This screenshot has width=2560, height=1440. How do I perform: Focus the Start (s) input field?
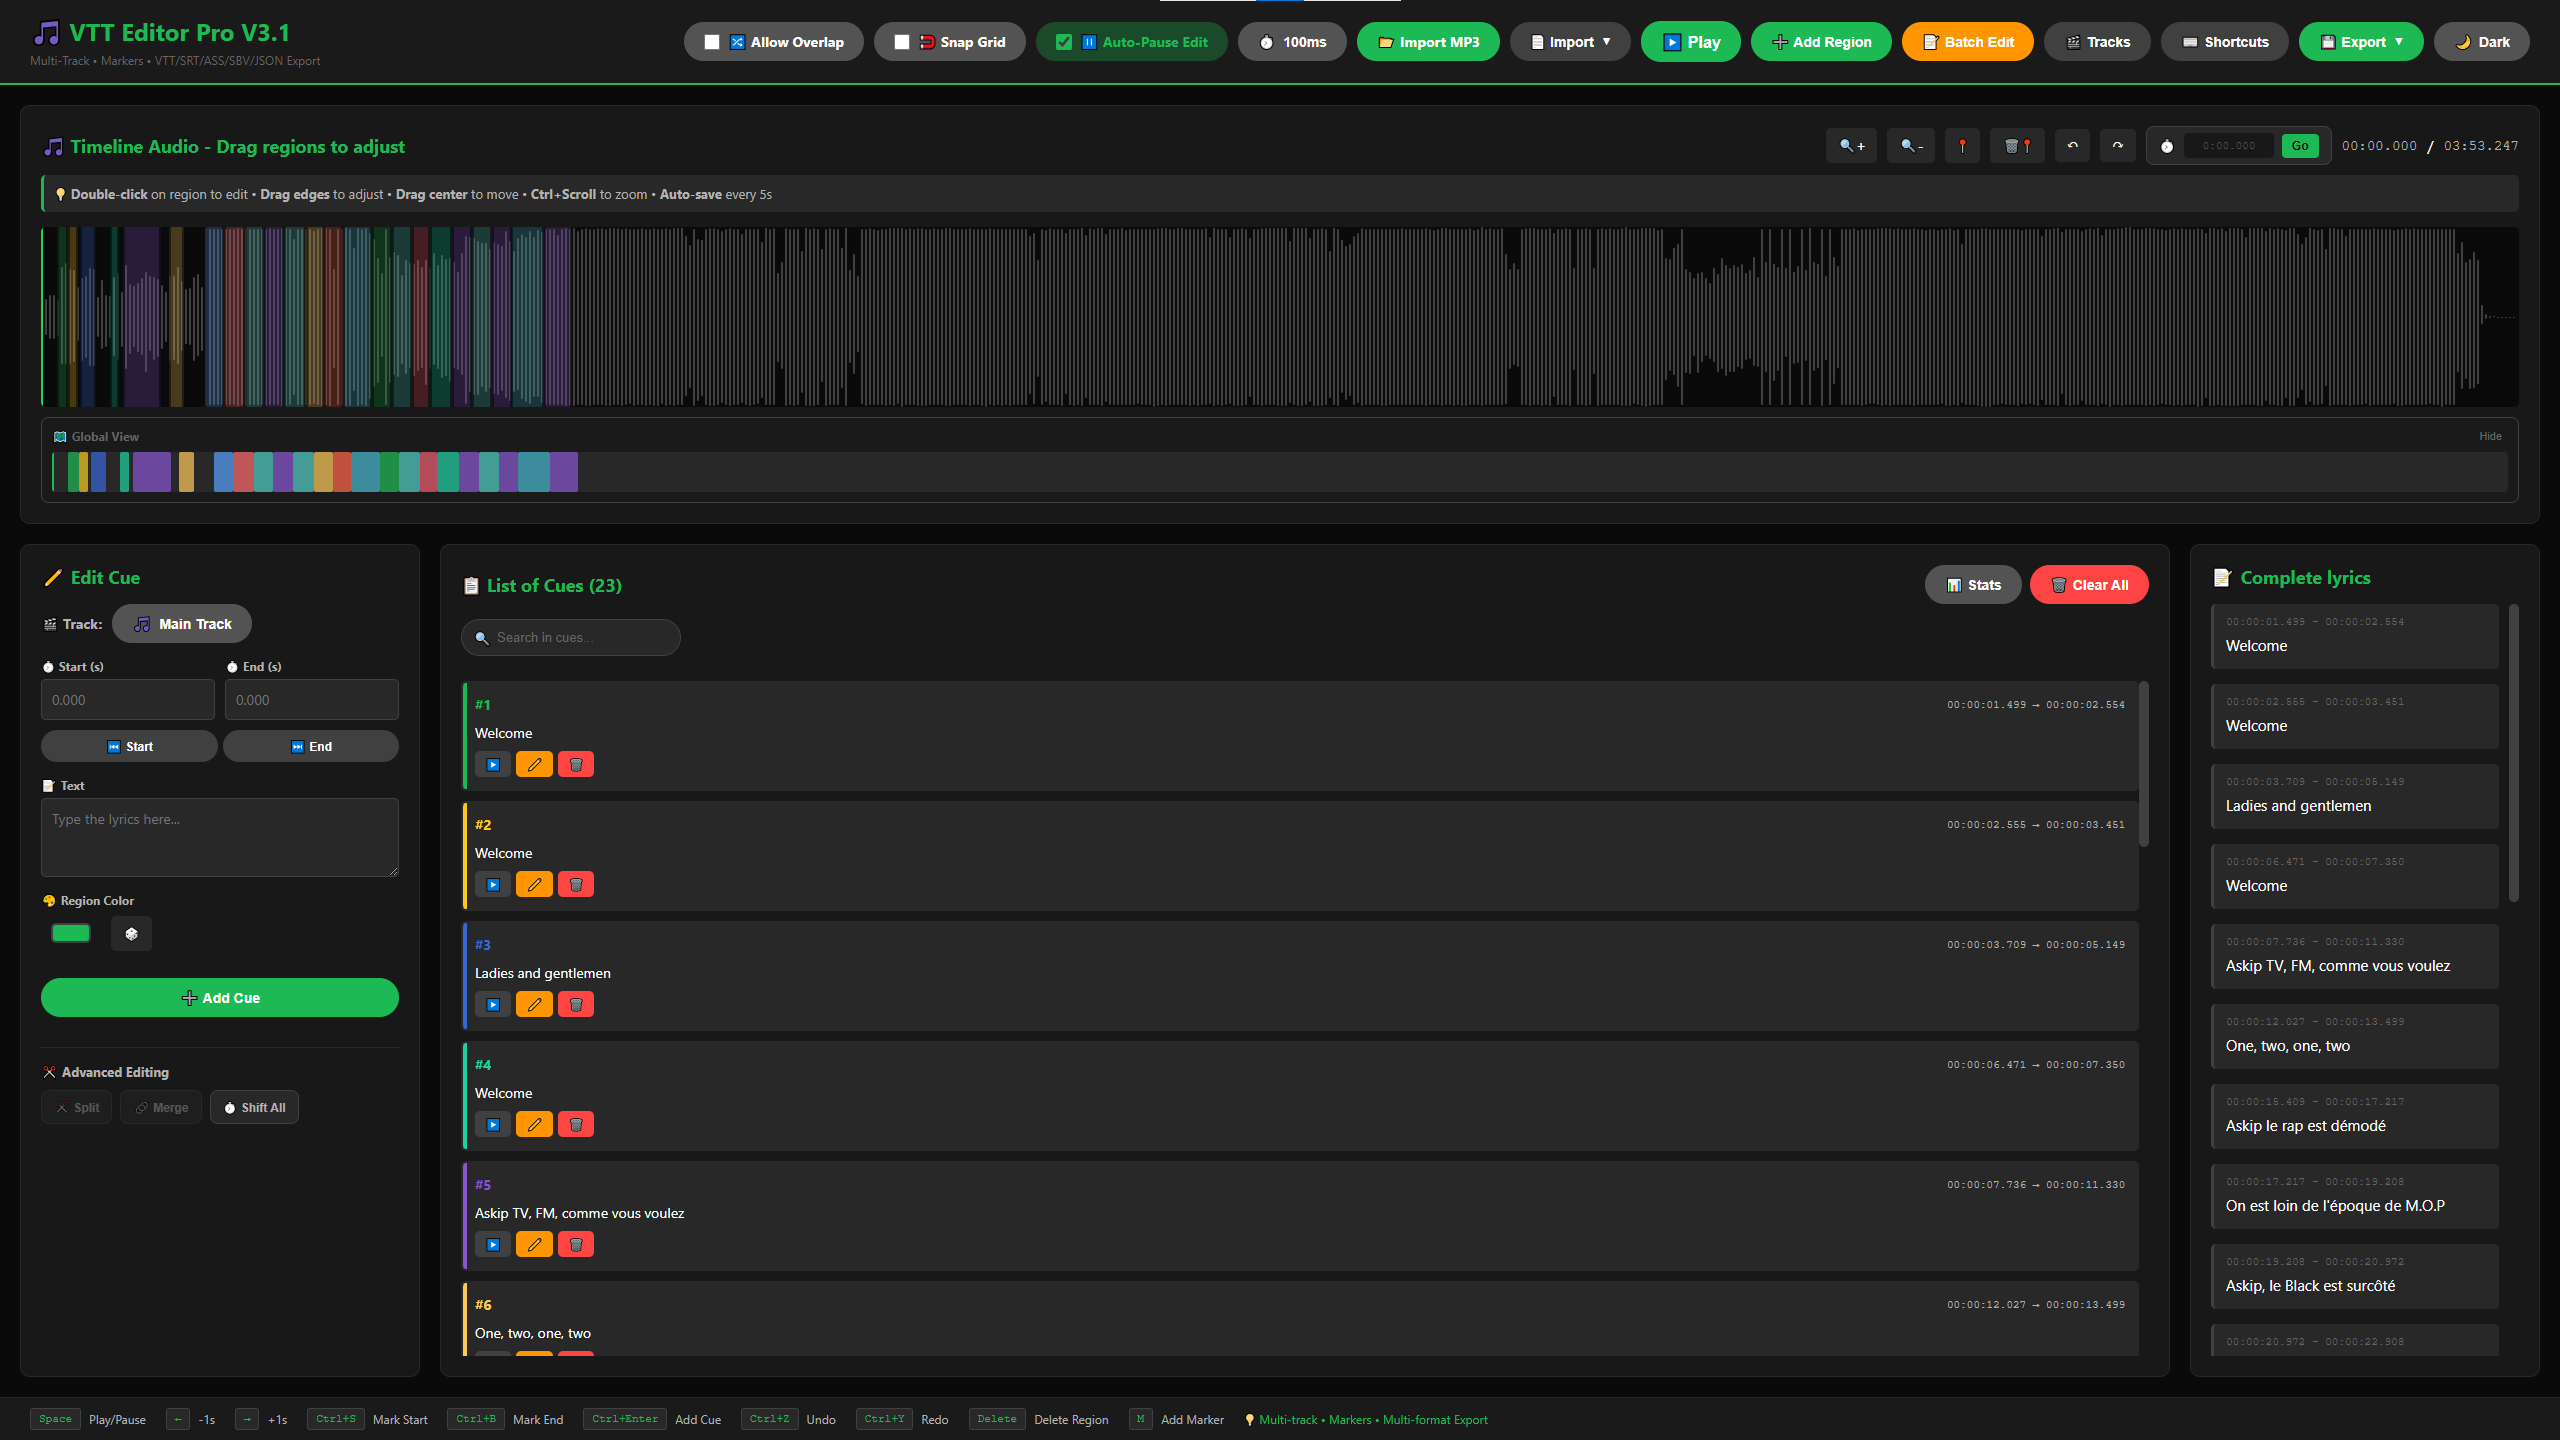tap(128, 700)
